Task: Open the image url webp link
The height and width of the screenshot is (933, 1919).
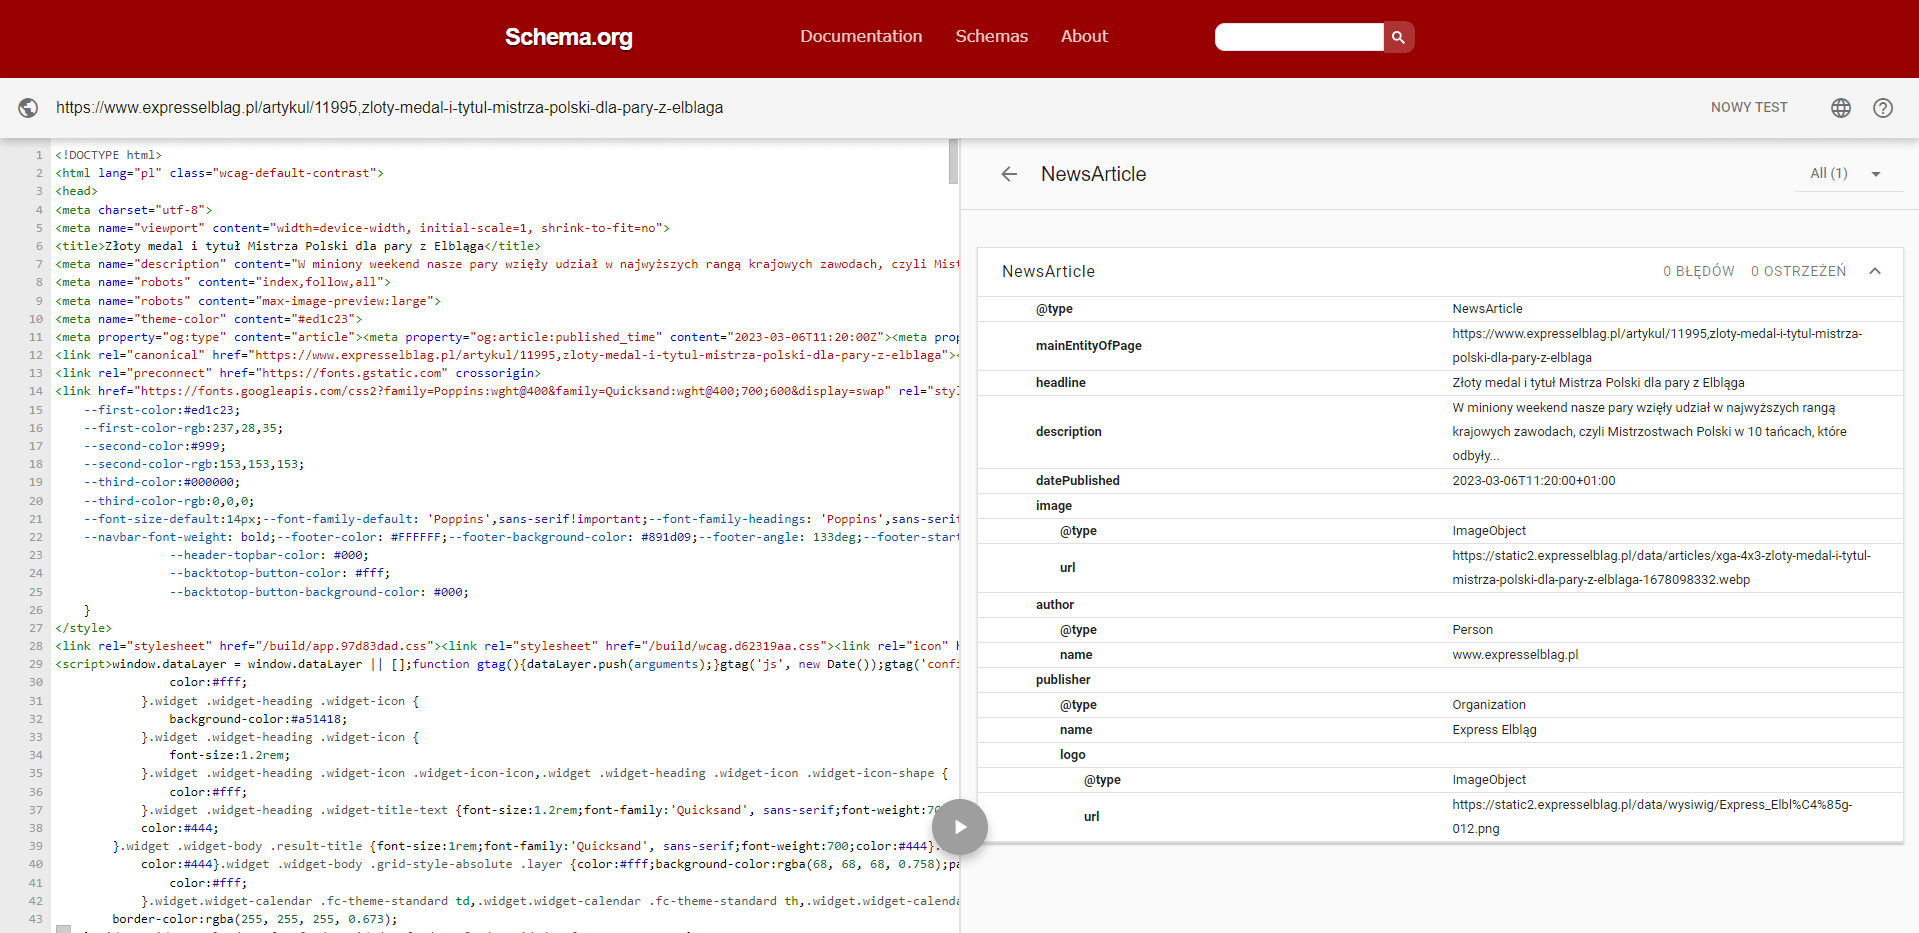Action: click(x=1661, y=568)
